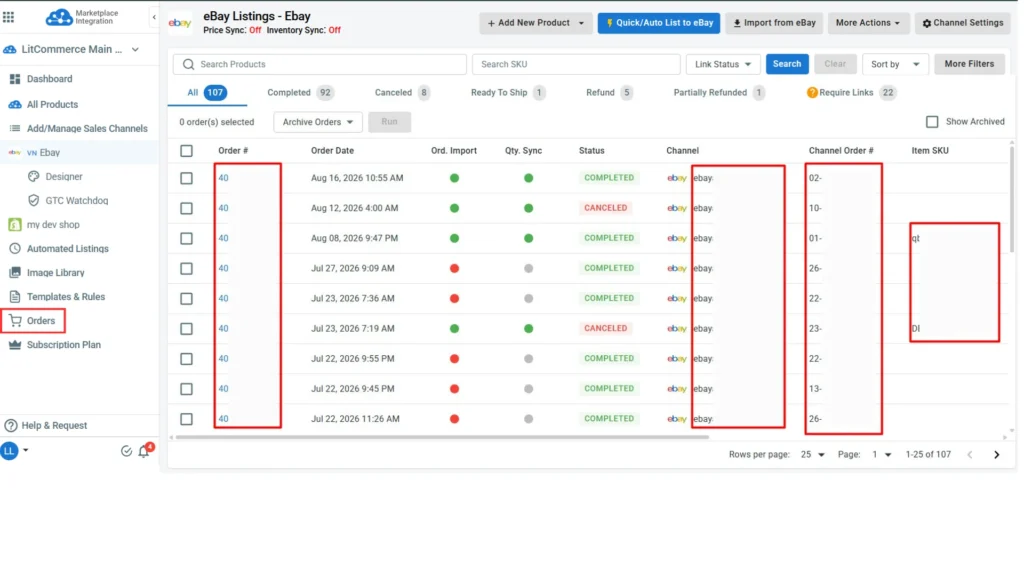This screenshot has width=1024, height=576.
Task: Collapse the sidebar with the arrow
Action: (154, 18)
